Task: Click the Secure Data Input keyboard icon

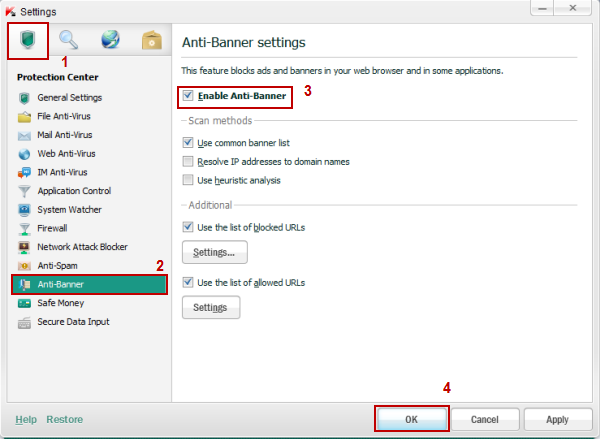Action: click(x=24, y=322)
